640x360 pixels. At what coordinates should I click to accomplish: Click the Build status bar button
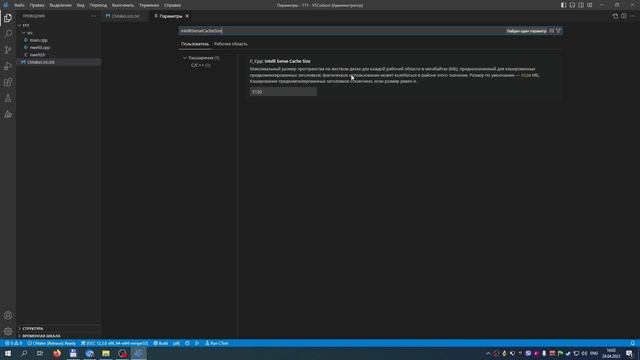161,343
